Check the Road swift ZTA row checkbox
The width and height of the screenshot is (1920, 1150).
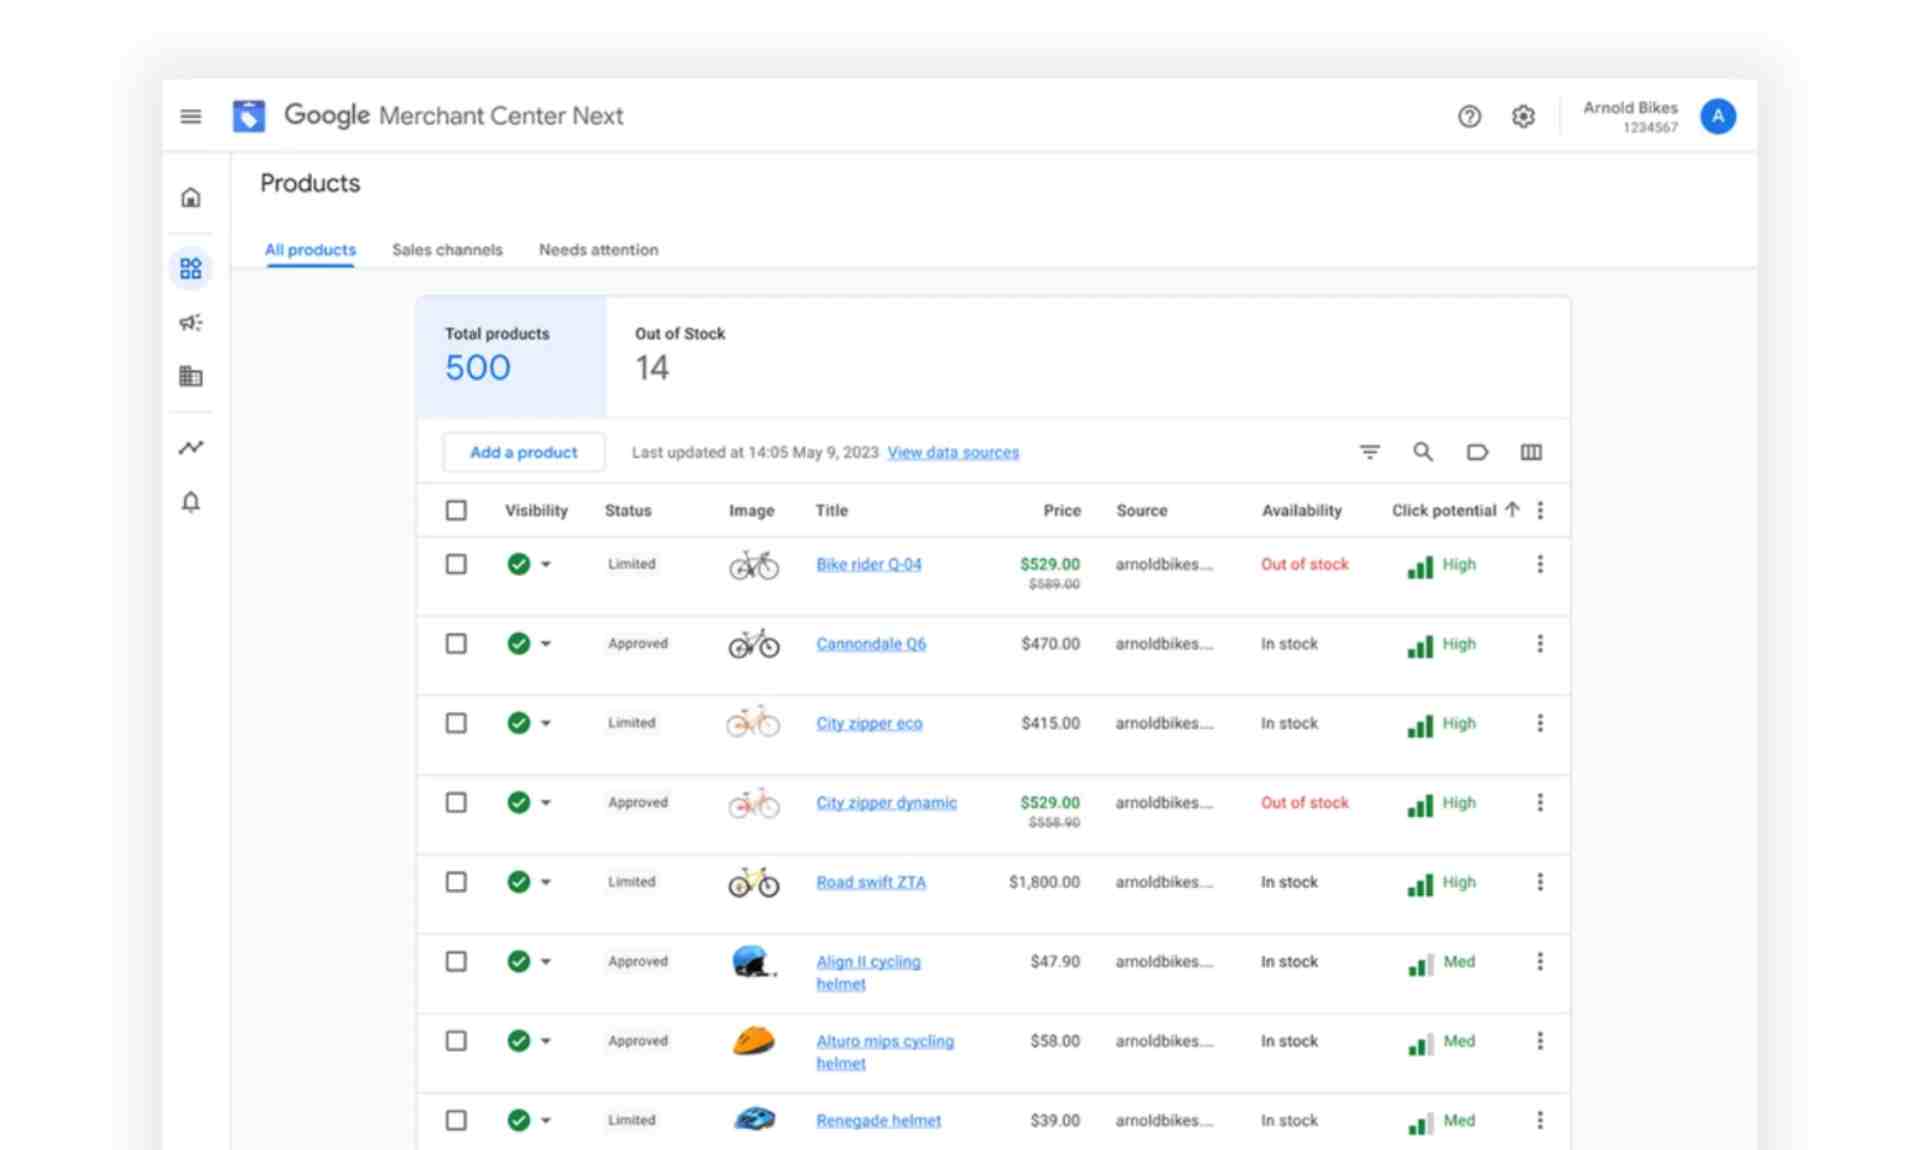pyautogui.click(x=456, y=881)
